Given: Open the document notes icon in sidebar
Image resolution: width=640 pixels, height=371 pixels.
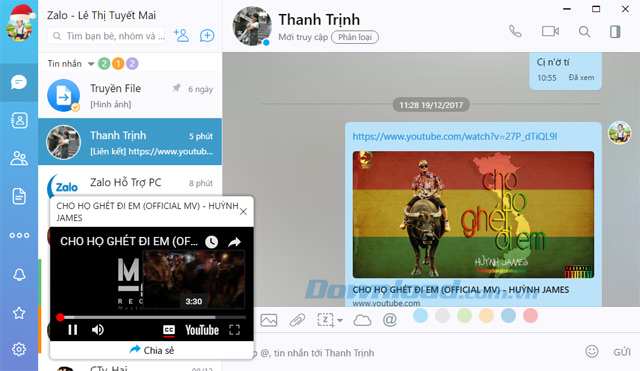Looking at the screenshot, I should (x=19, y=196).
